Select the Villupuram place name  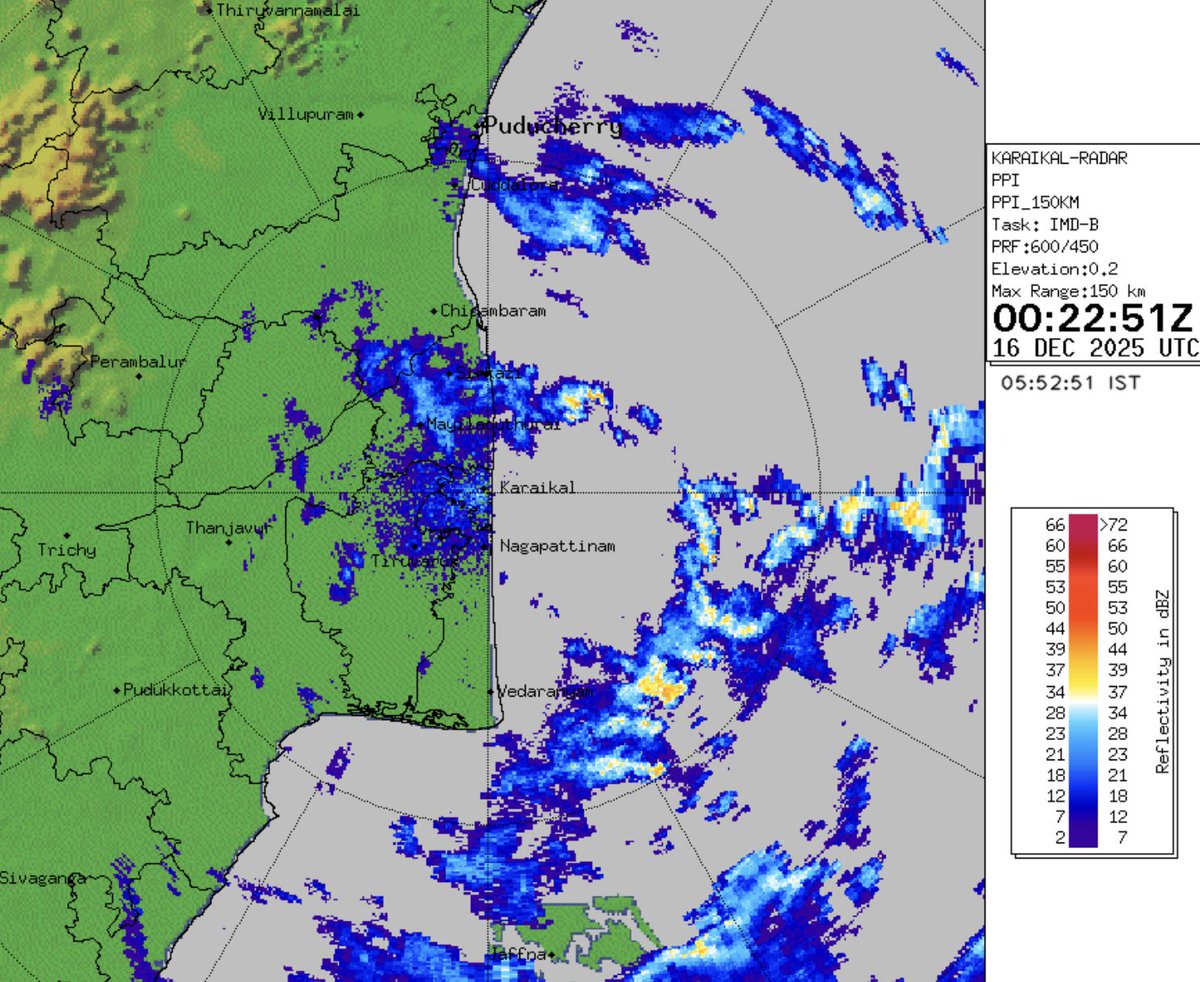pos(306,114)
